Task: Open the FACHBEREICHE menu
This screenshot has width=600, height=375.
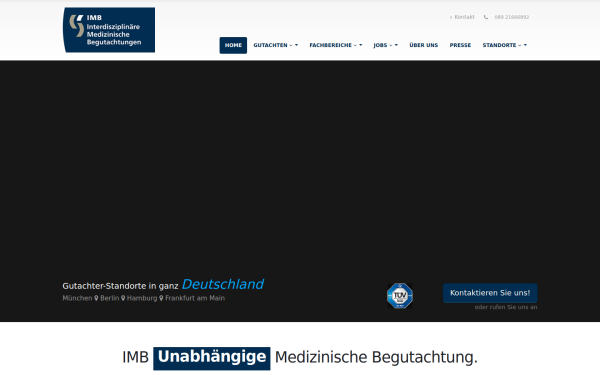Action: coord(330,45)
